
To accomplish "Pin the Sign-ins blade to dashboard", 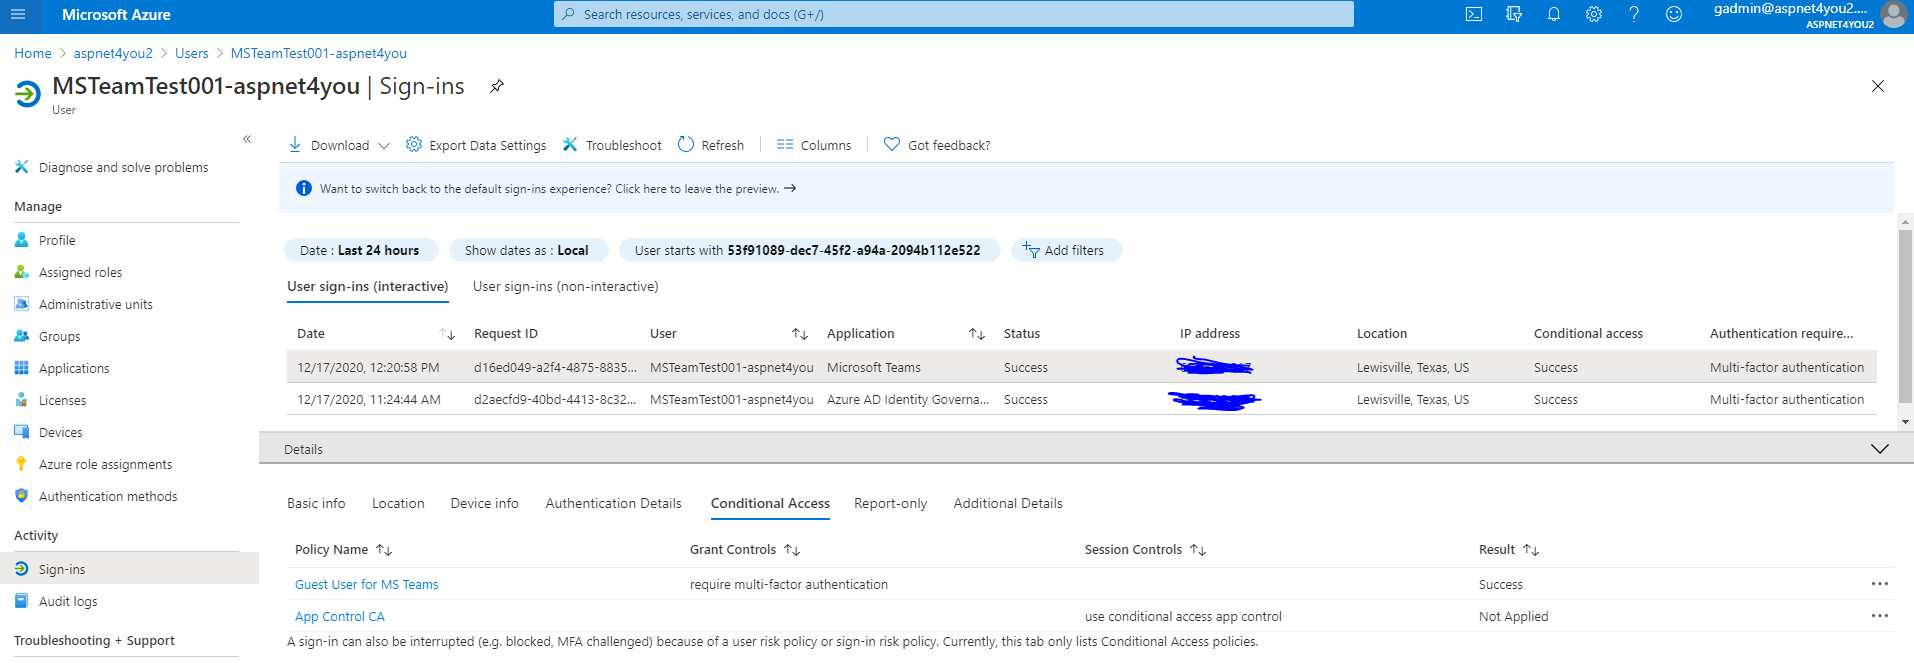I will click(x=496, y=86).
